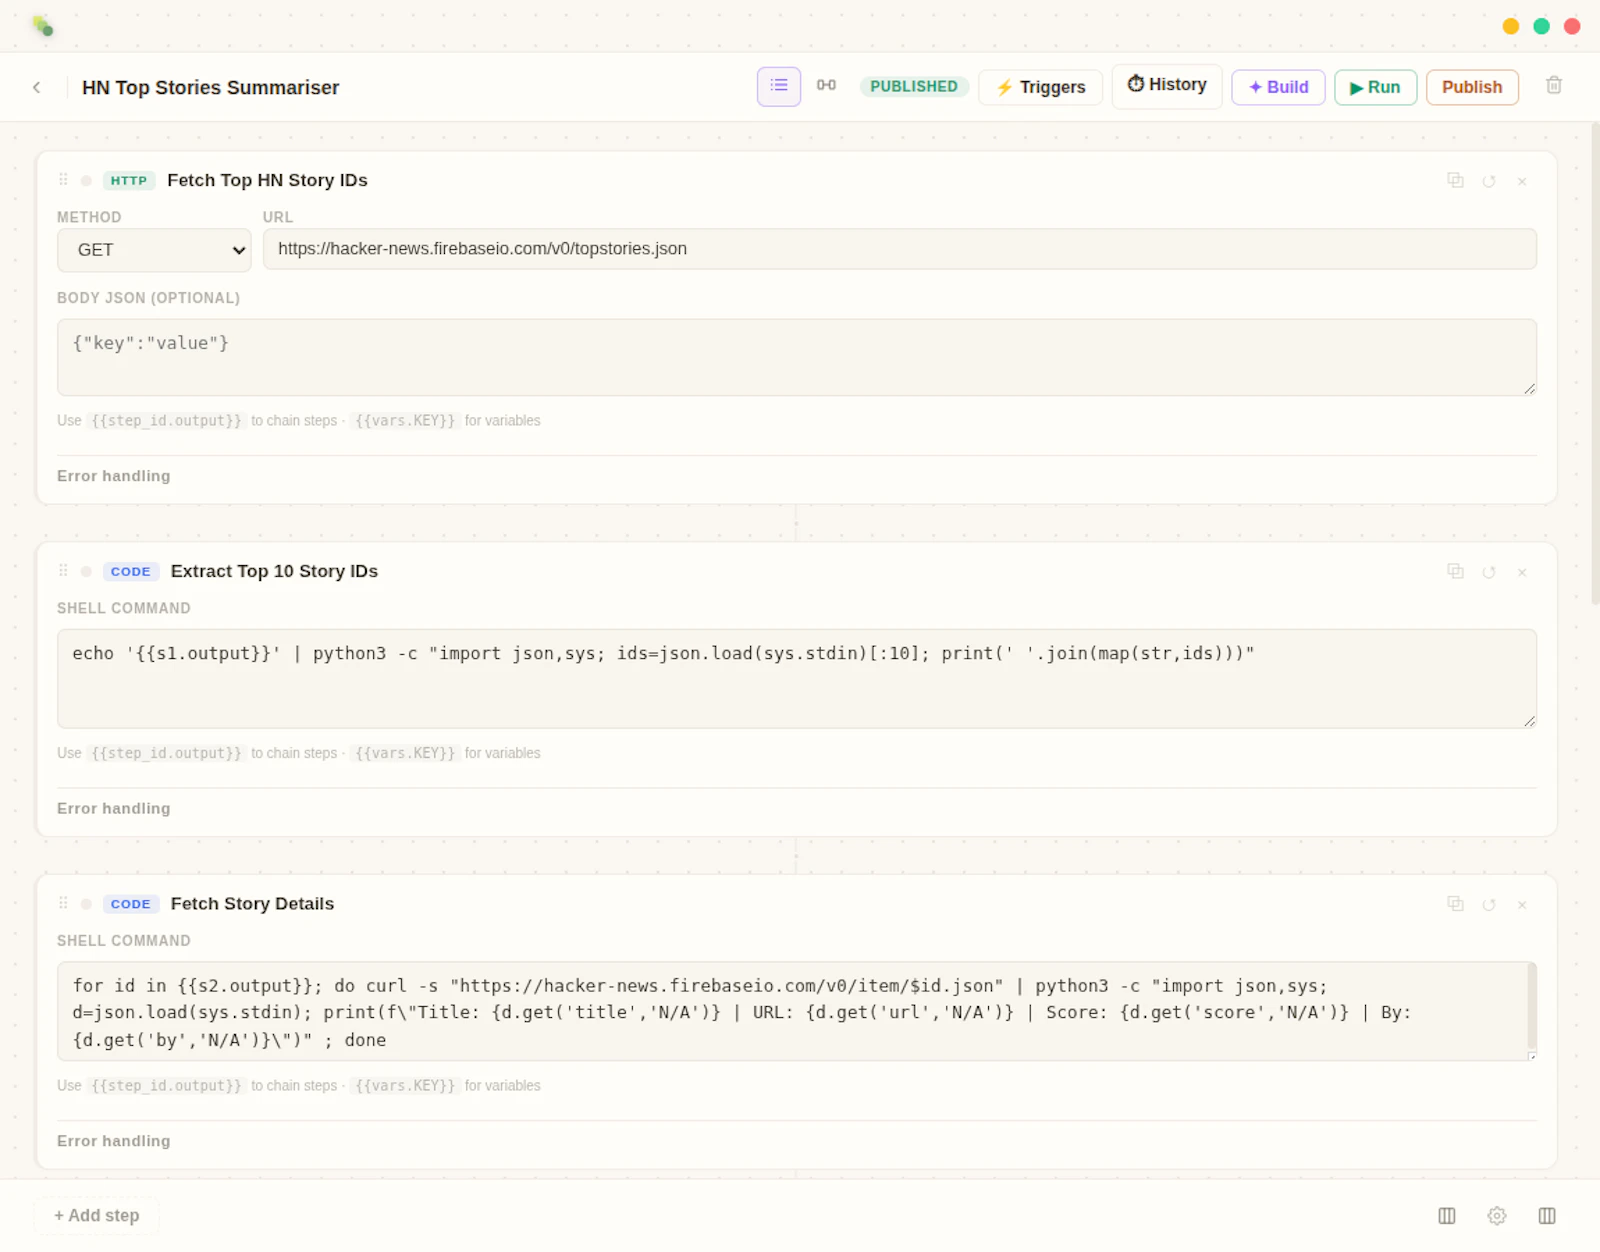The height and width of the screenshot is (1252, 1600).
Task: Click the page vertical scrollbar
Action: 1594,363
